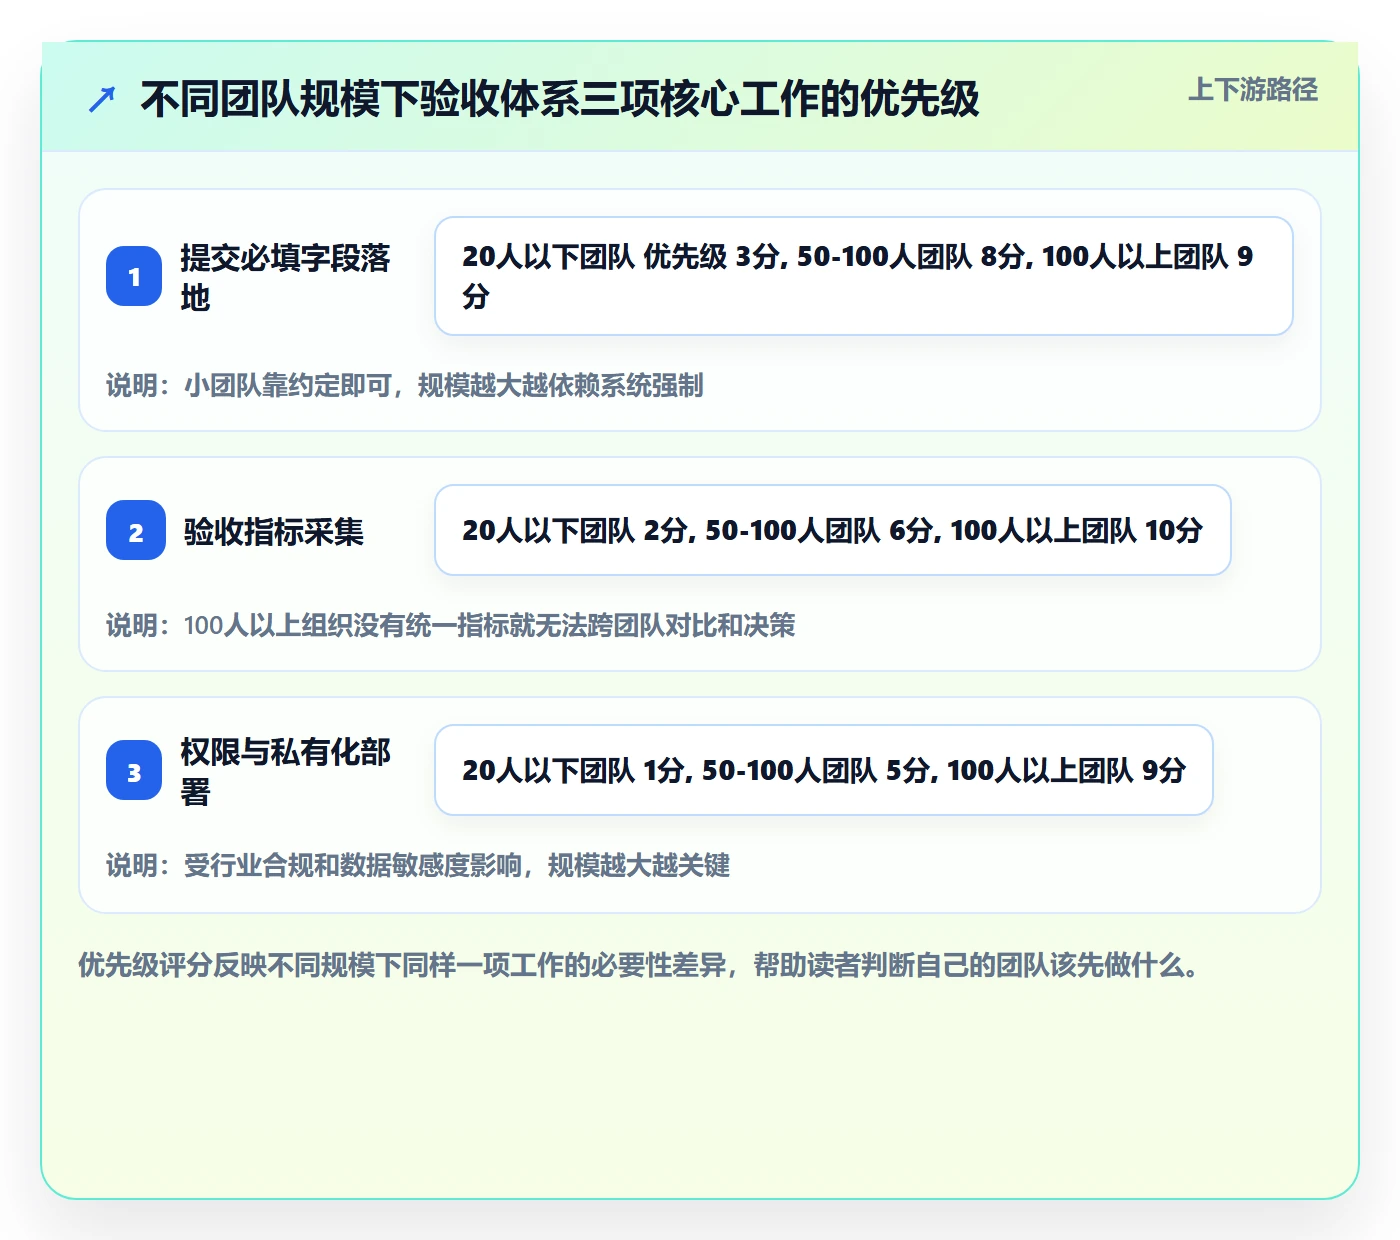Click the heading 权限与私有化部署
The height and width of the screenshot is (1240, 1400).
point(285,771)
